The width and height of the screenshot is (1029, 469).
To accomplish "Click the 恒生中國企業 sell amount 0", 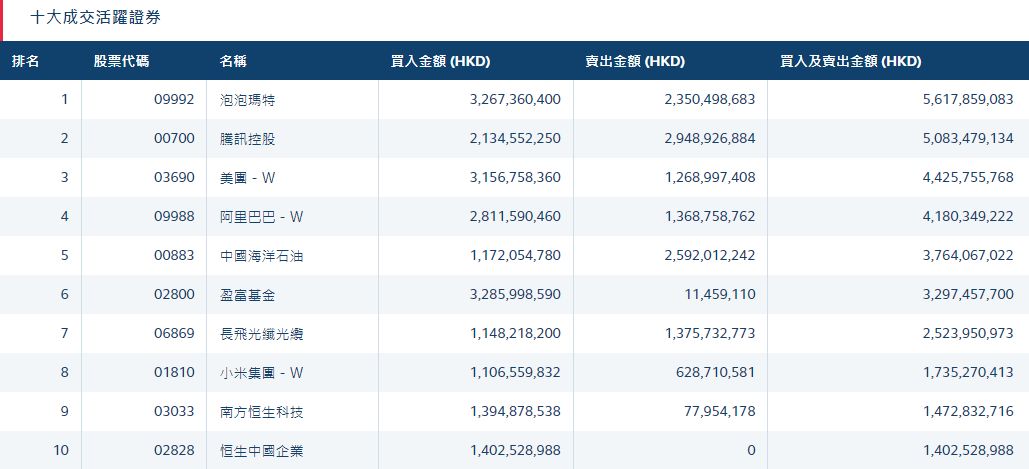I will tap(751, 451).
